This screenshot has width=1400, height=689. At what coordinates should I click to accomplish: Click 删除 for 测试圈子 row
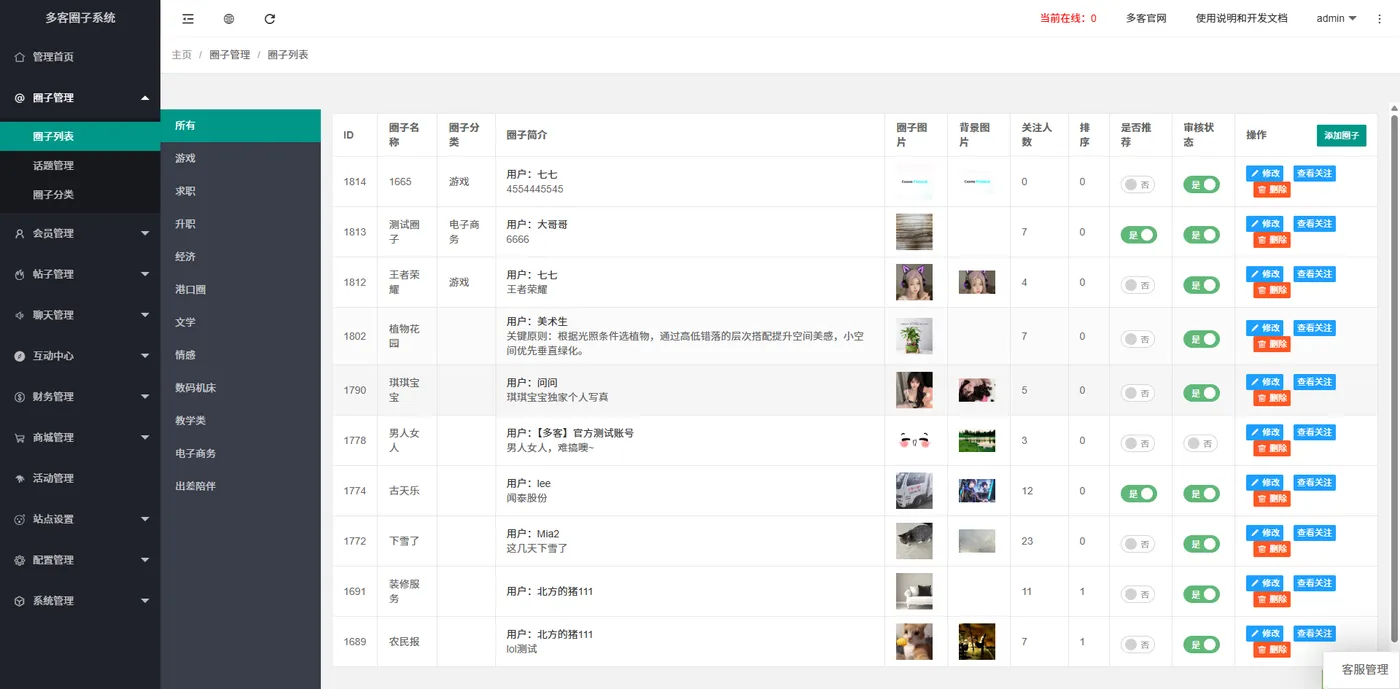tap(1272, 240)
